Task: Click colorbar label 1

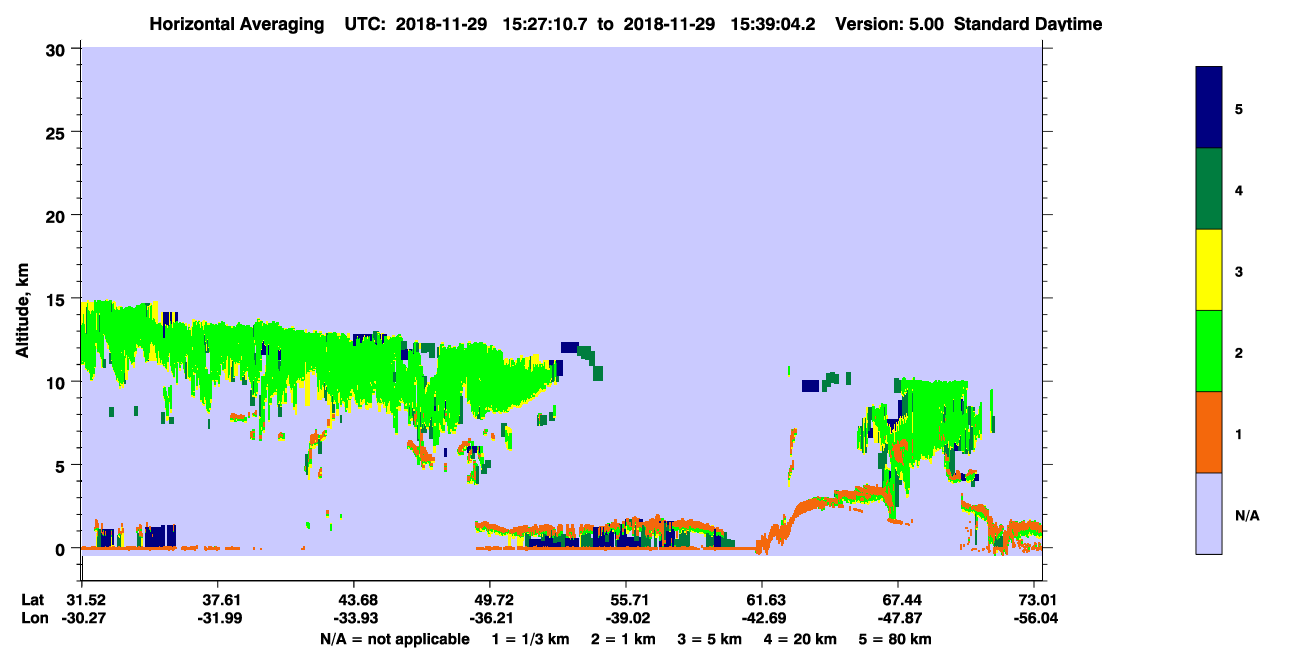Action: [1239, 434]
